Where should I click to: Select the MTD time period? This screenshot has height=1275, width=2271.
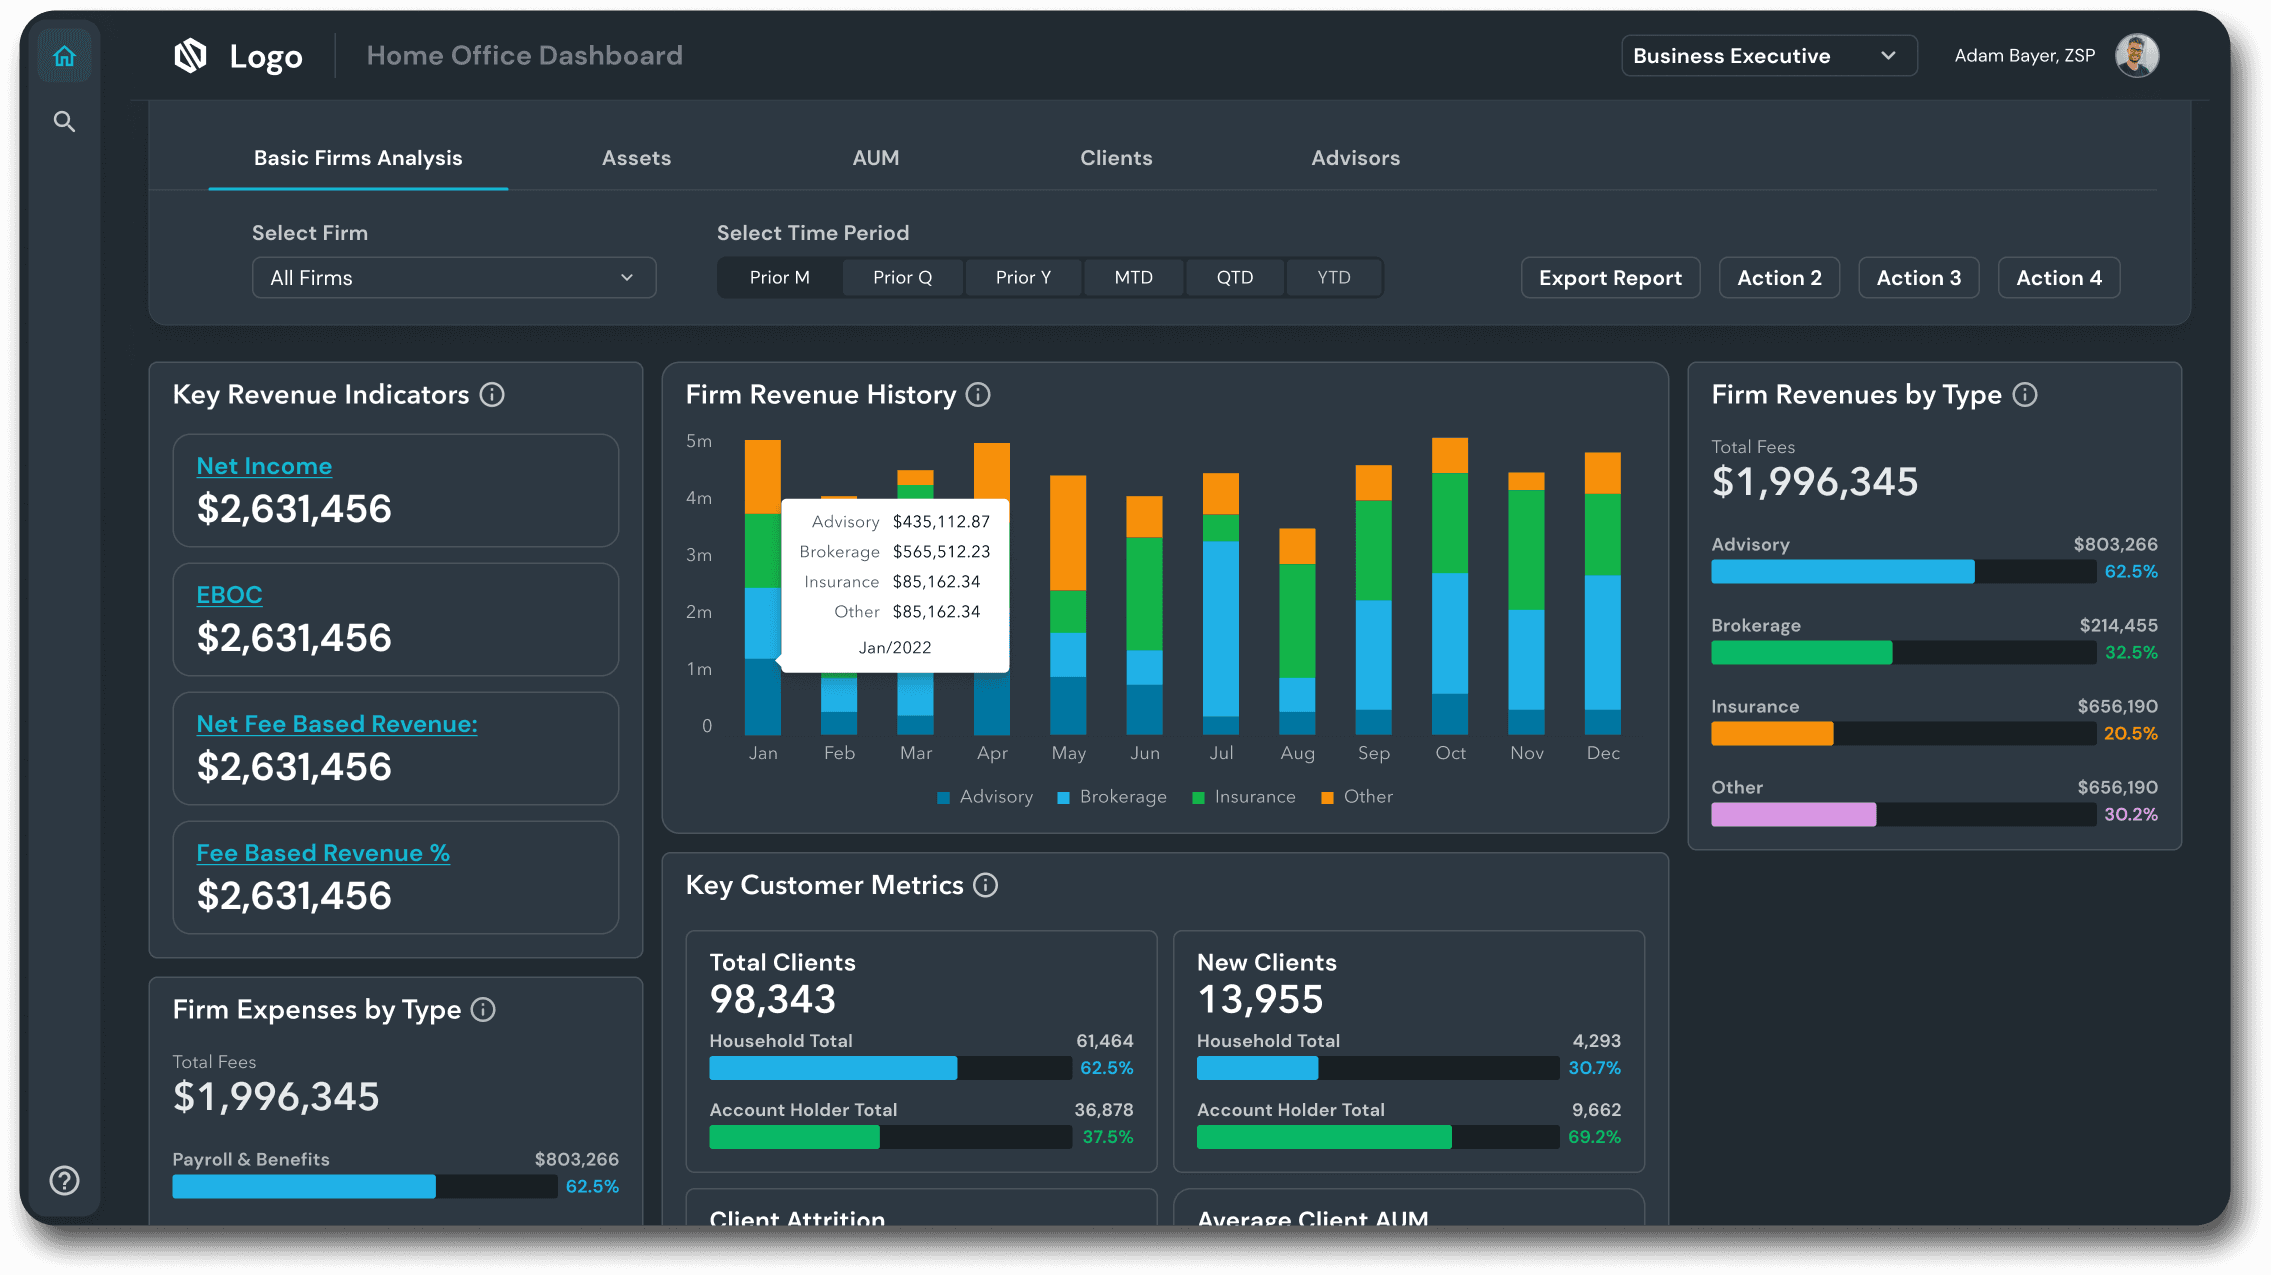(1133, 278)
